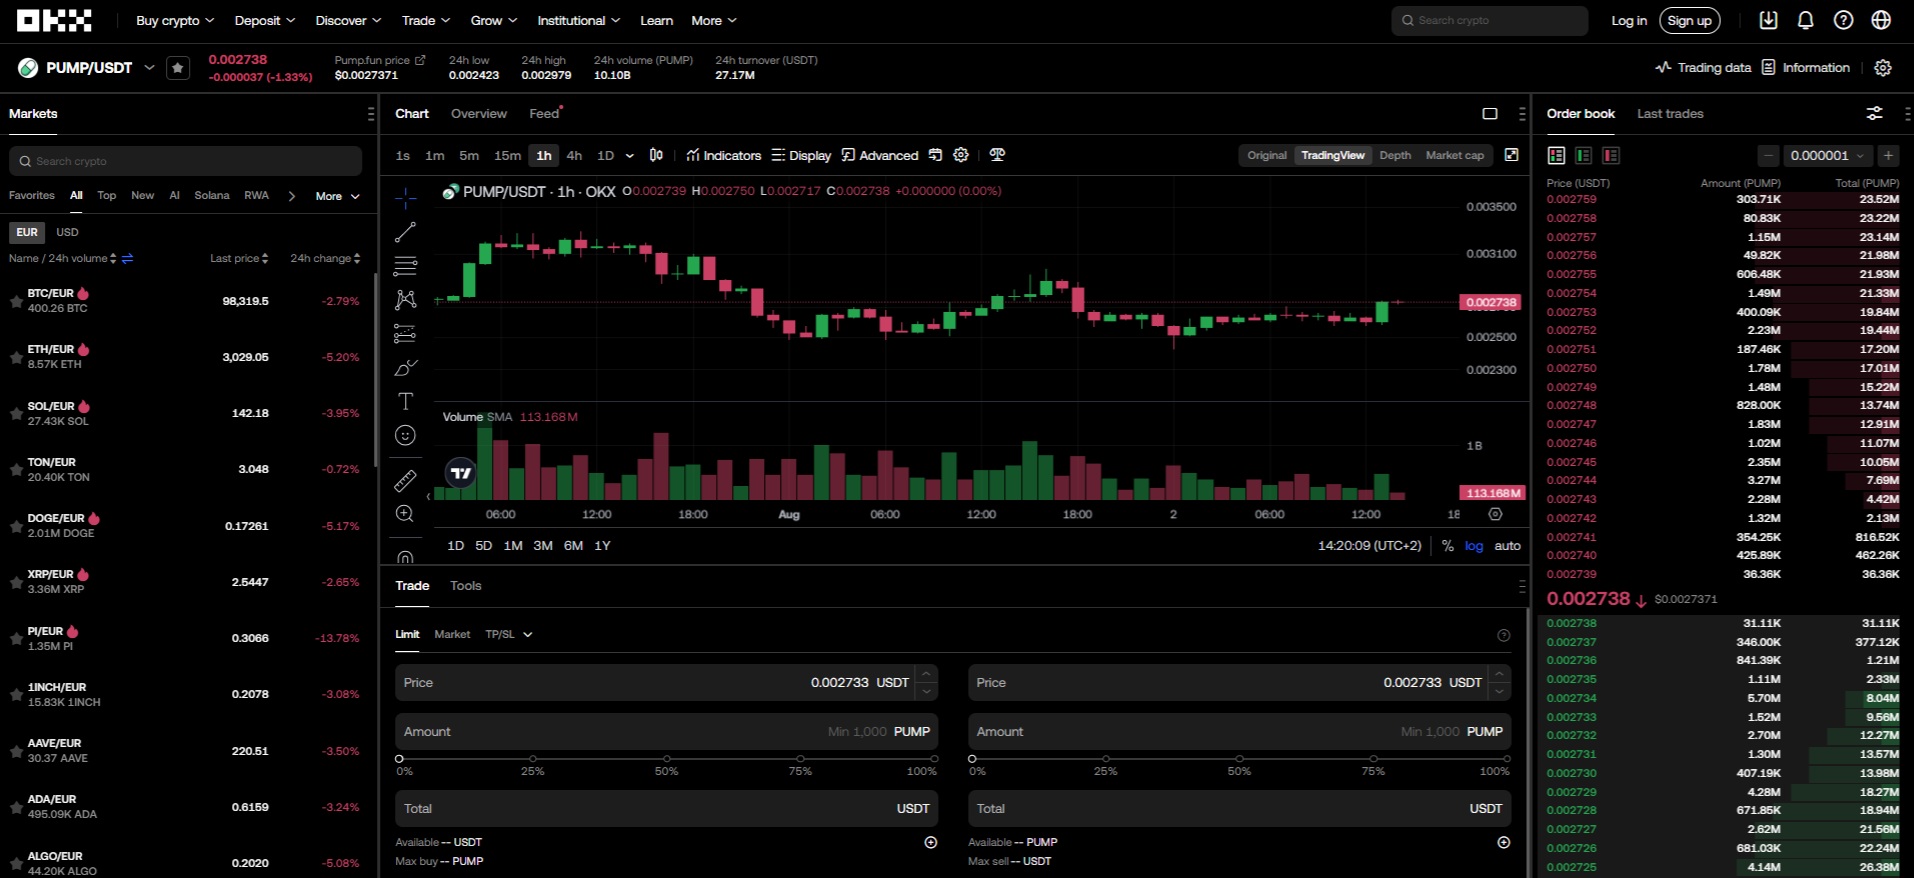The image size is (1914, 878).
Task: Switch to the Feed tab
Action: (544, 114)
